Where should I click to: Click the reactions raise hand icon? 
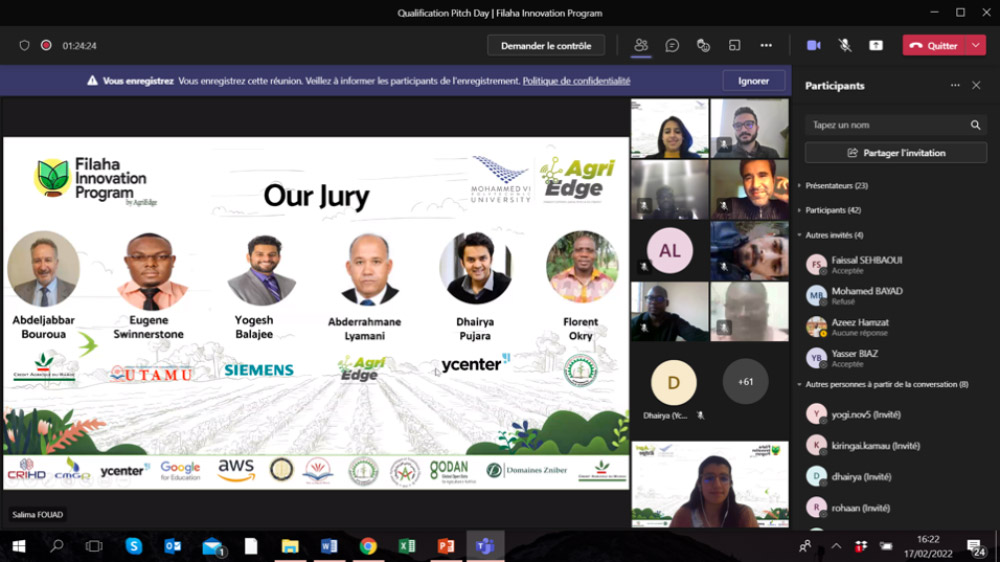703,45
